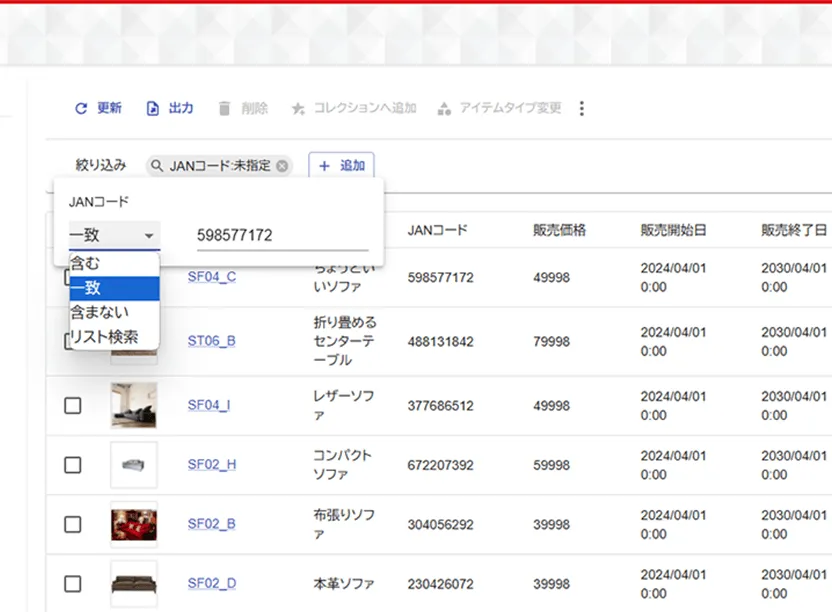Click the 出力 export icon
This screenshot has height=612, width=832.
tap(152, 109)
